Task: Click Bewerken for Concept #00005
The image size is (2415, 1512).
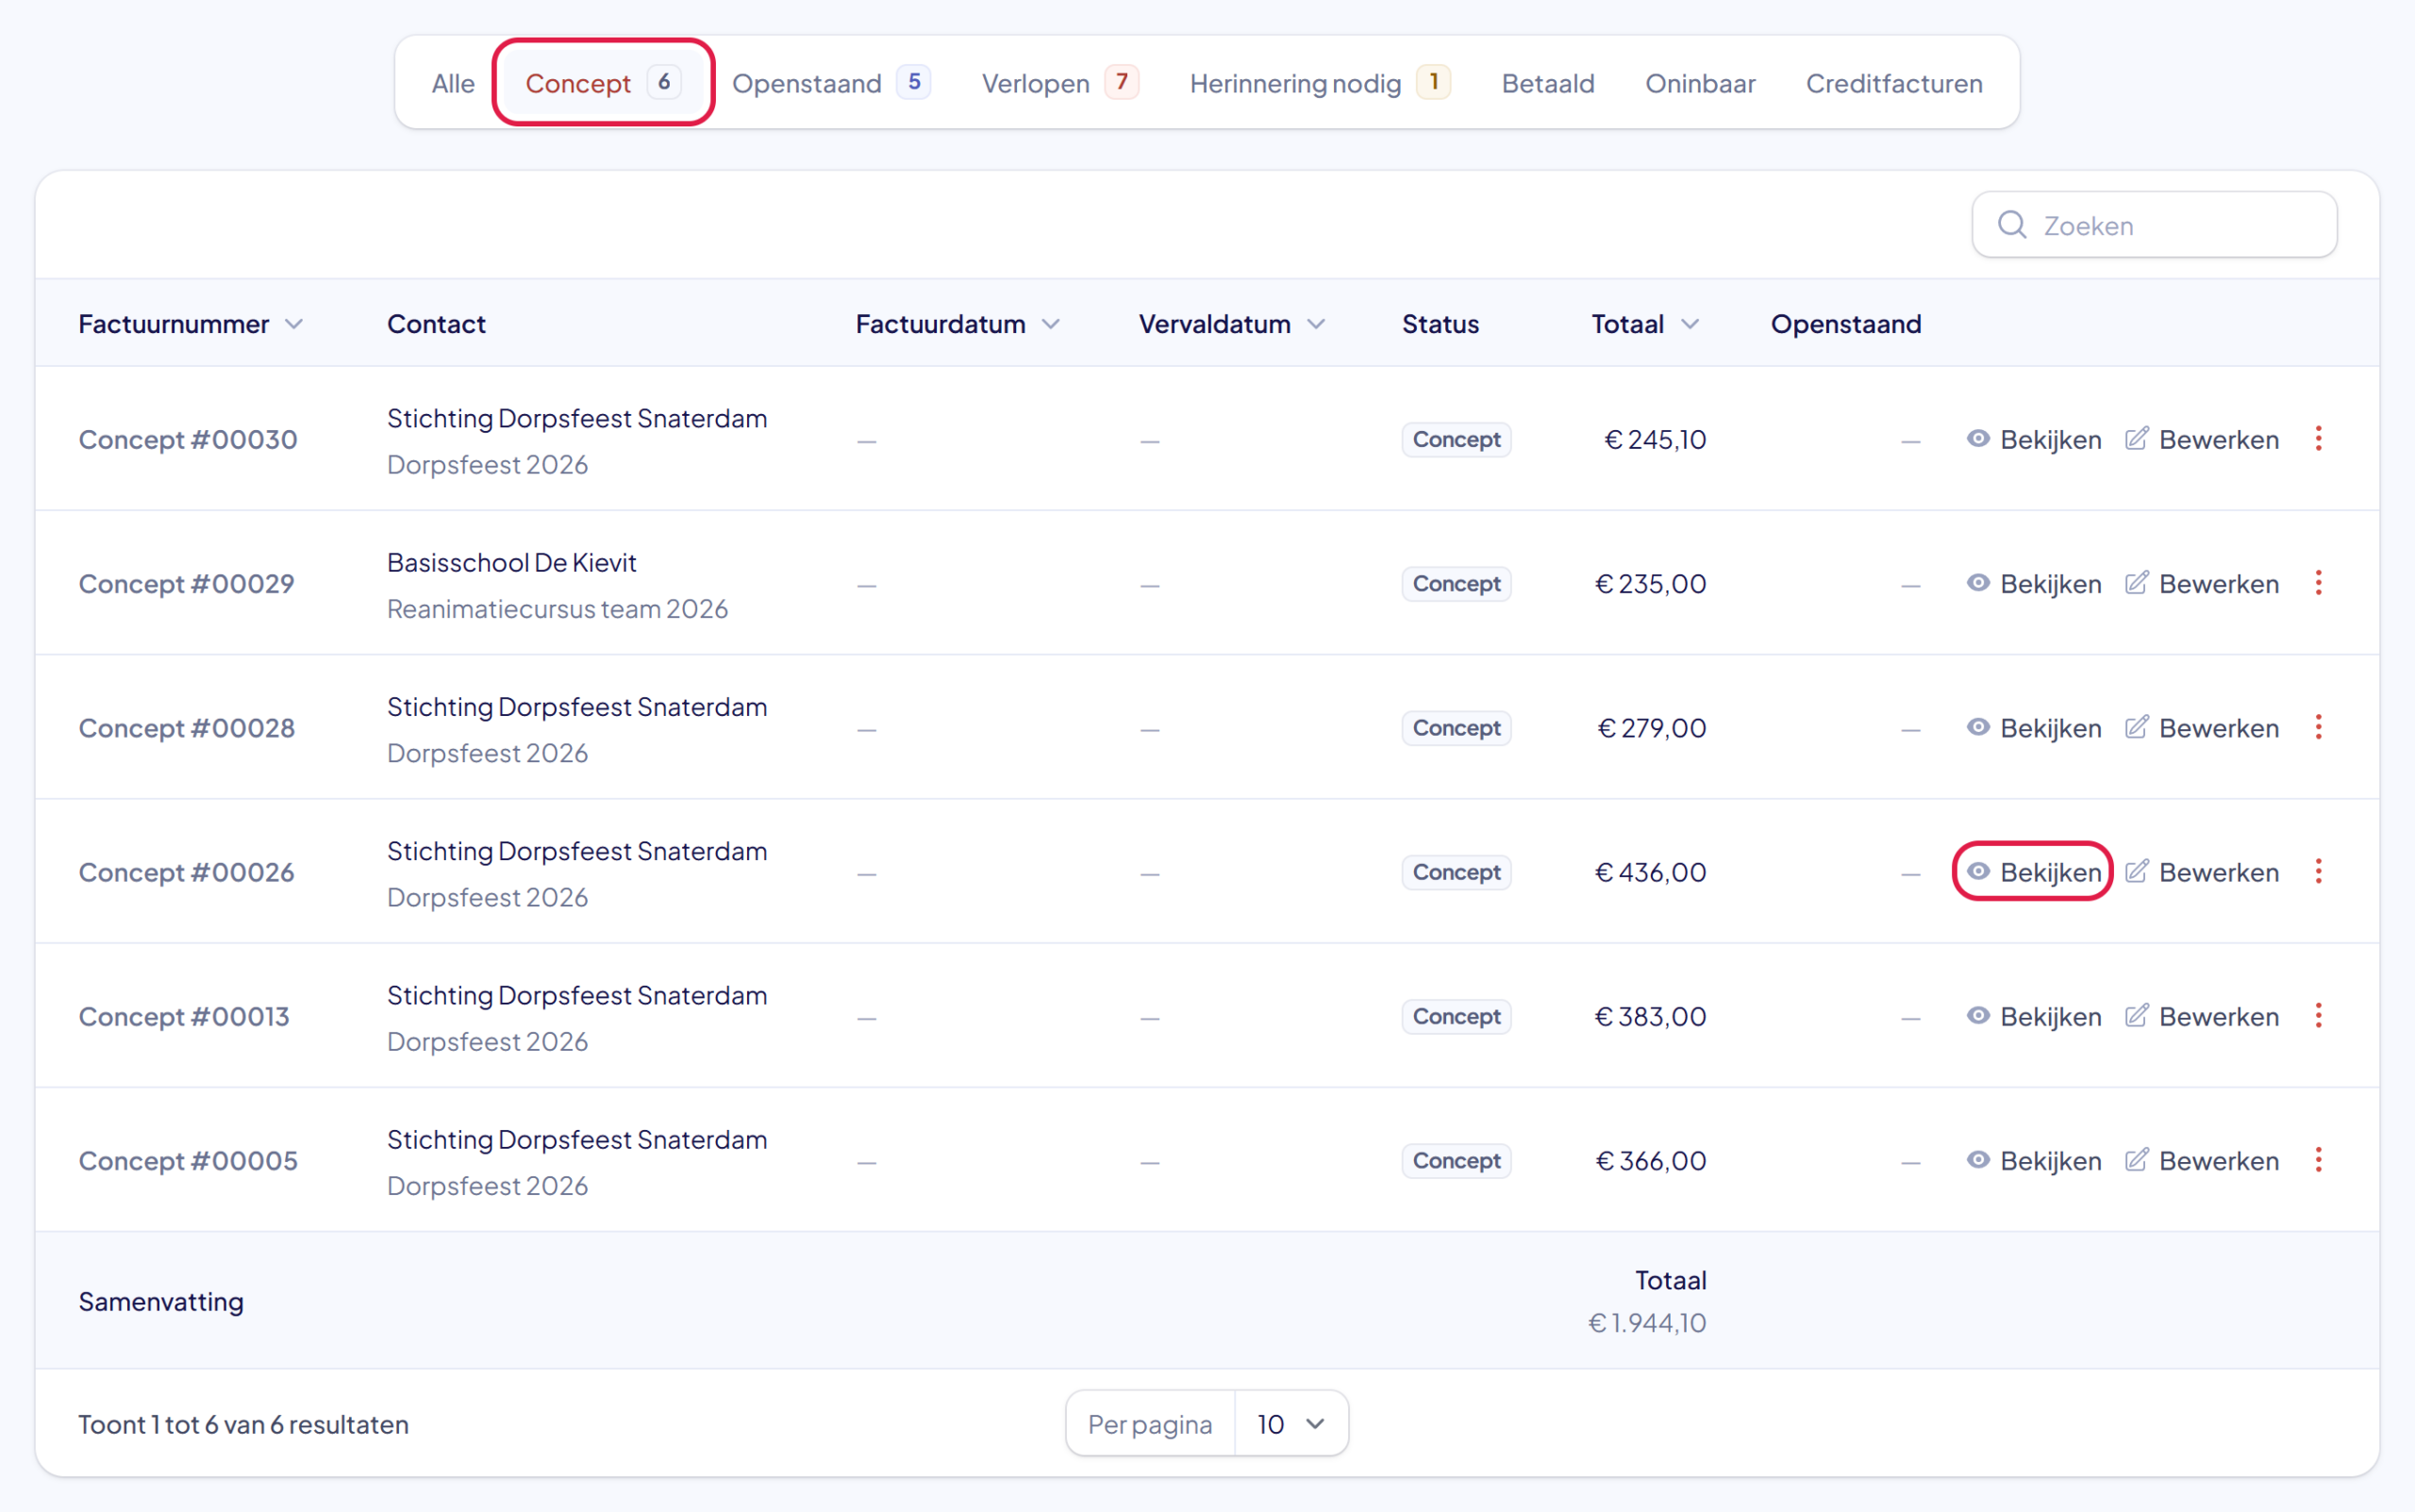Action: 2202,1160
